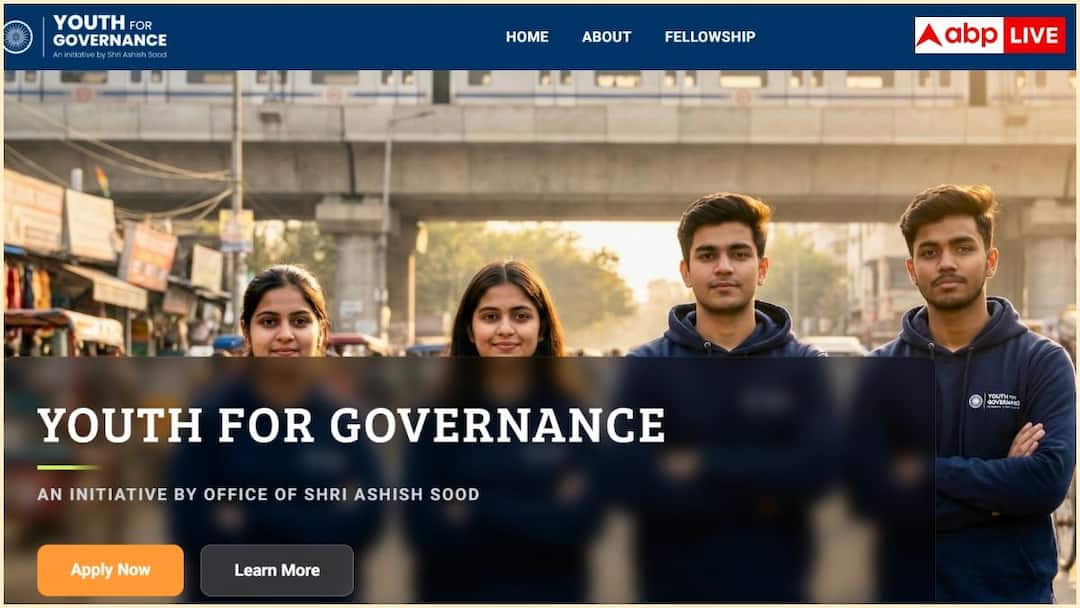Click the green accent line under headline
The image size is (1080, 608).
pos(68,468)
